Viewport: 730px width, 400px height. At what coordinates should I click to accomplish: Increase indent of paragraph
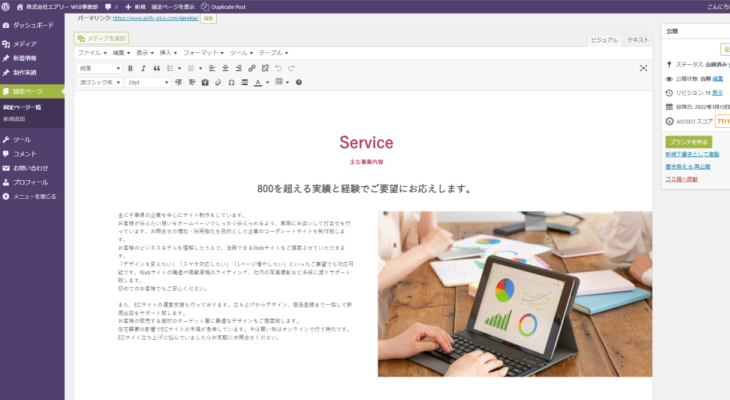coord(192,82)
